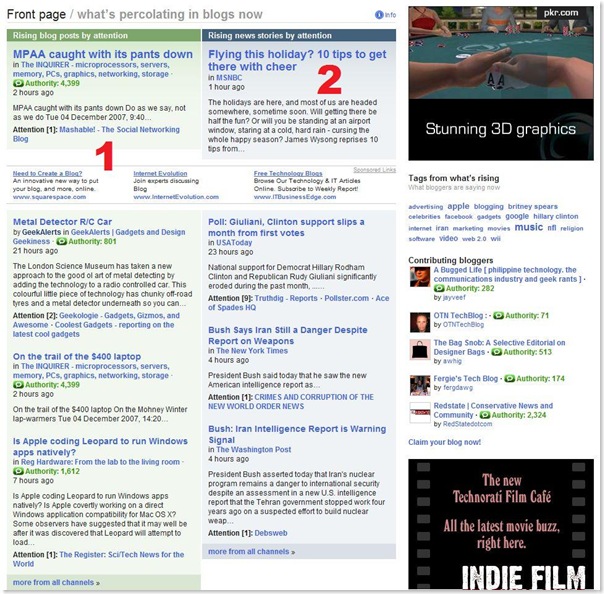The width and height of the screenshot is (604, 594).
Task: Open Truthdig - Reports attention link
Action: 286,298
